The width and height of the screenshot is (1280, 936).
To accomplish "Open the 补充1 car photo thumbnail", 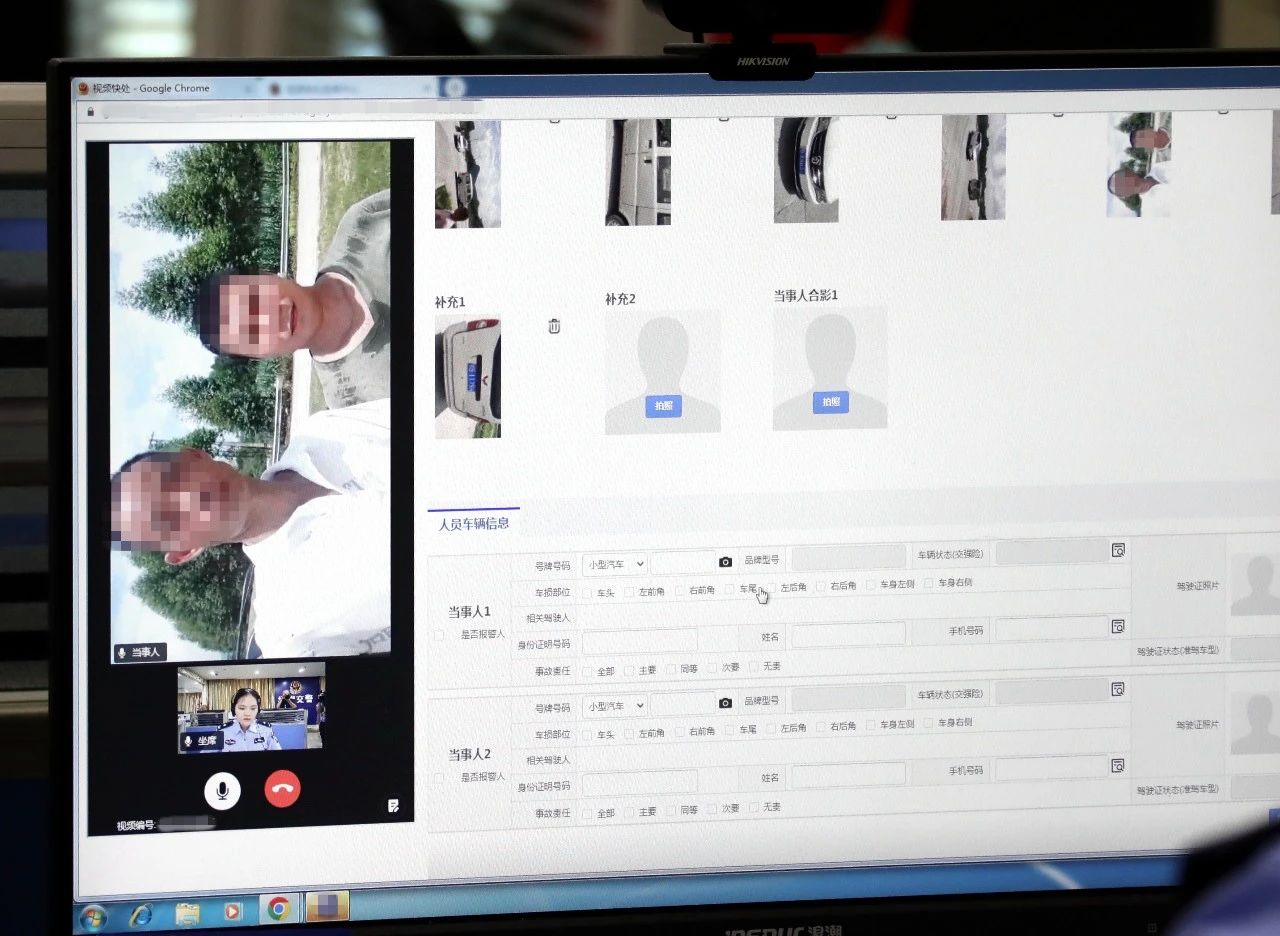I will click(x=468, y=377).
